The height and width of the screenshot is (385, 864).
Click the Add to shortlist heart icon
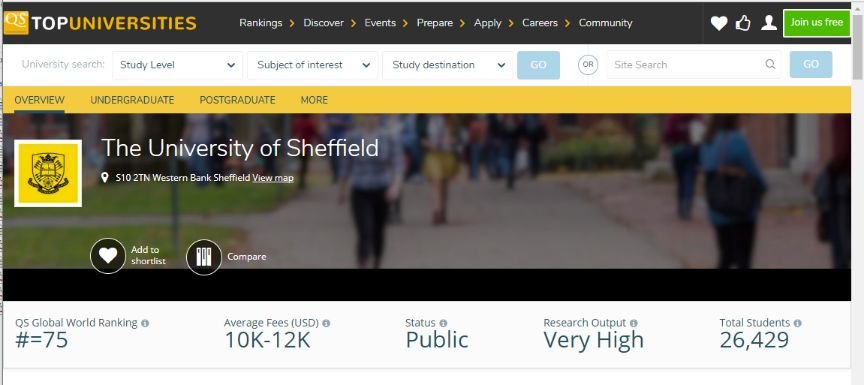(x=108, y=256)
